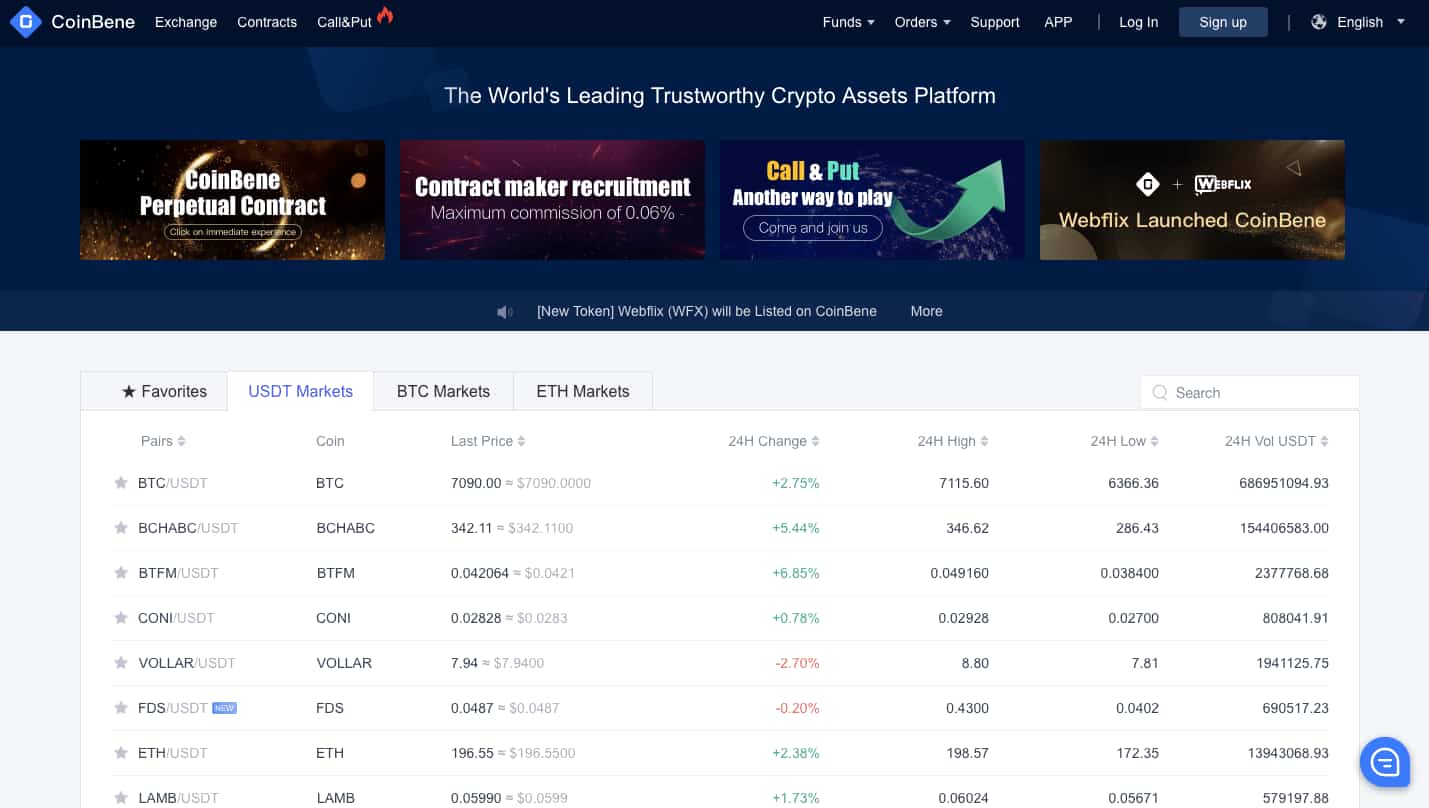Viewport: 1429px width, 808px height.
Task: Click the Log In link
Action: pos(1138,22)
